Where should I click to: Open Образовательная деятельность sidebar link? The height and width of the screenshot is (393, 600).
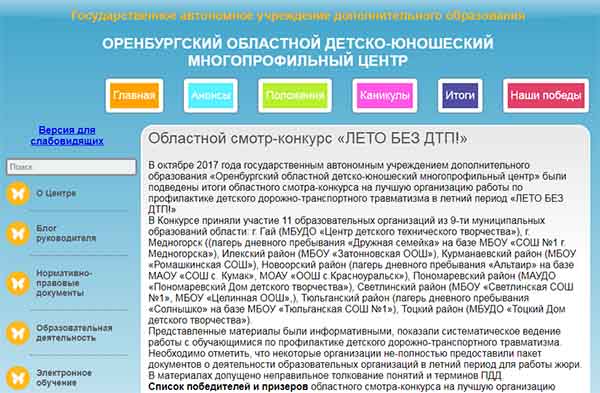tap(74, 333)
